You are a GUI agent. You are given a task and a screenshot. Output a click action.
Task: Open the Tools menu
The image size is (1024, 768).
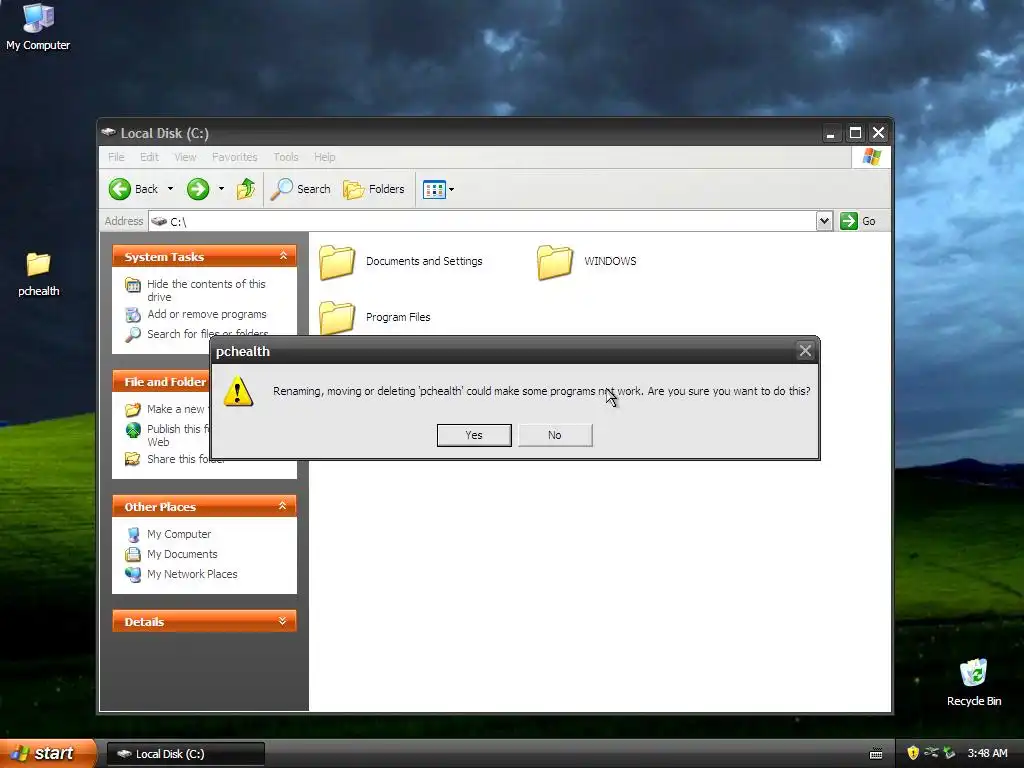(285, 157)
